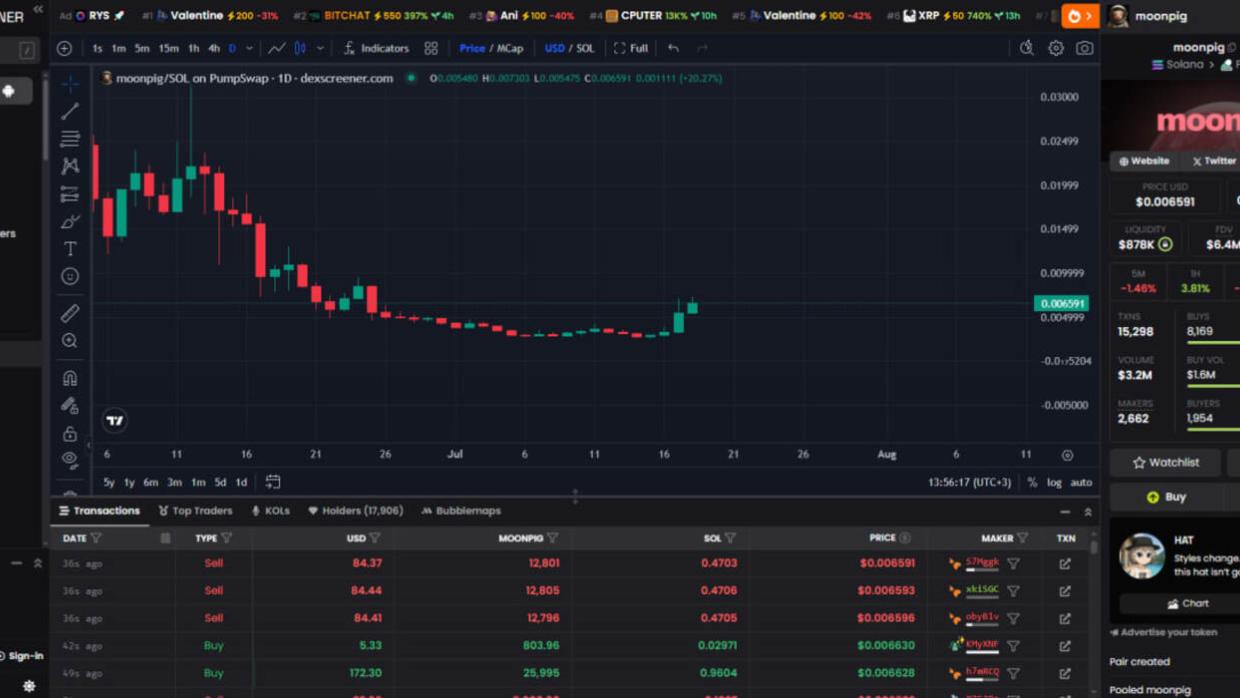The image size is (1240, 698).
Task: Filter by maker KMyXNF
Action: click(x=1013, y=646)
